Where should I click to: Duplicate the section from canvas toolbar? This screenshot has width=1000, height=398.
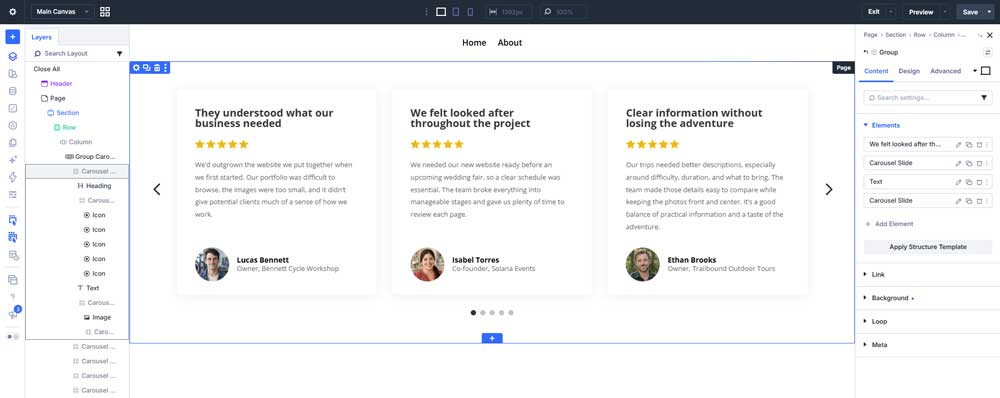pyautogui.click(x=146, y=68)
